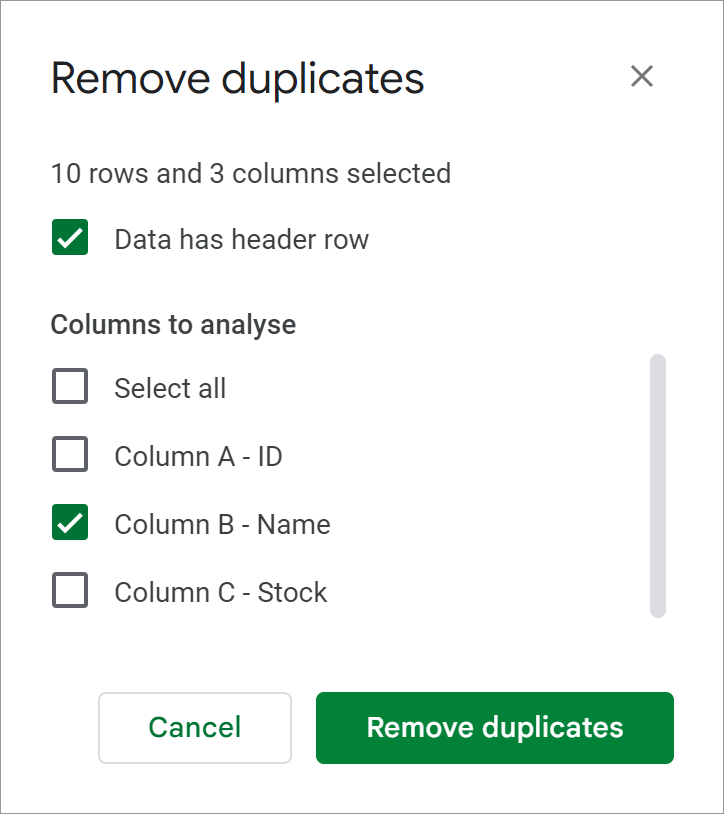Close the Remove duplicates dialog
The height and width of the screenshot is (814, 724).
point(641,76)
